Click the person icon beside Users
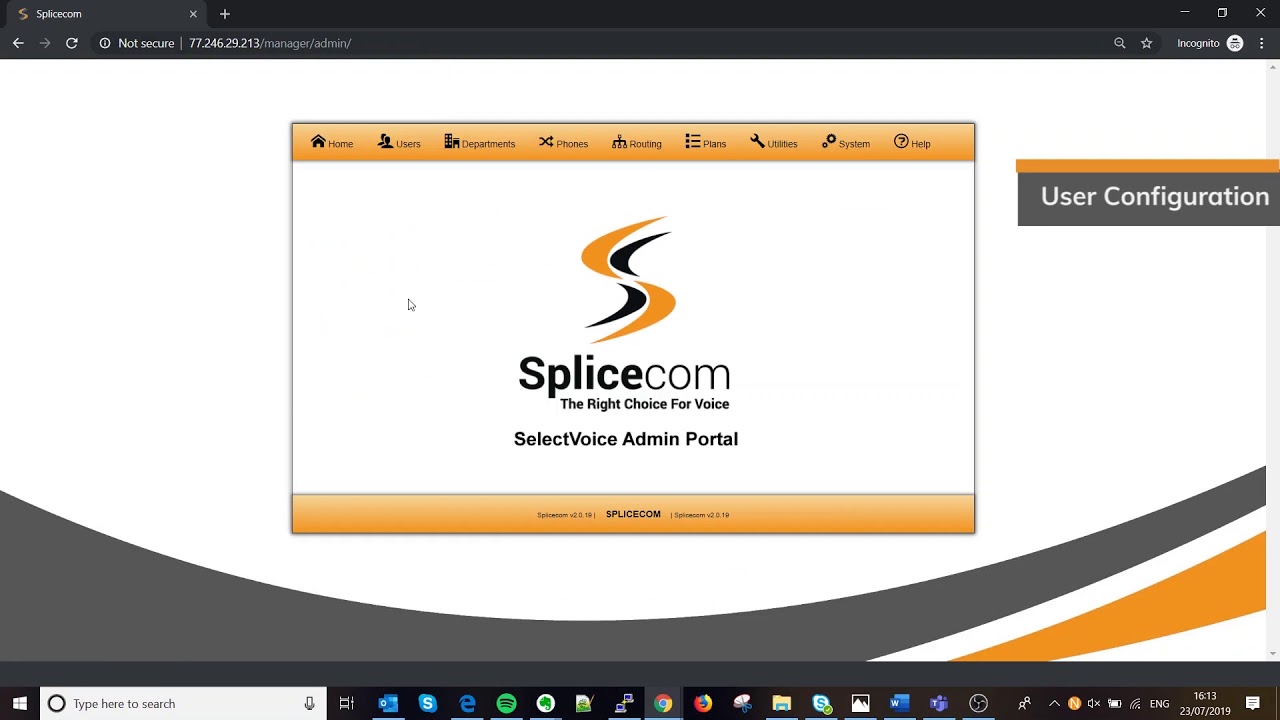 385,142
